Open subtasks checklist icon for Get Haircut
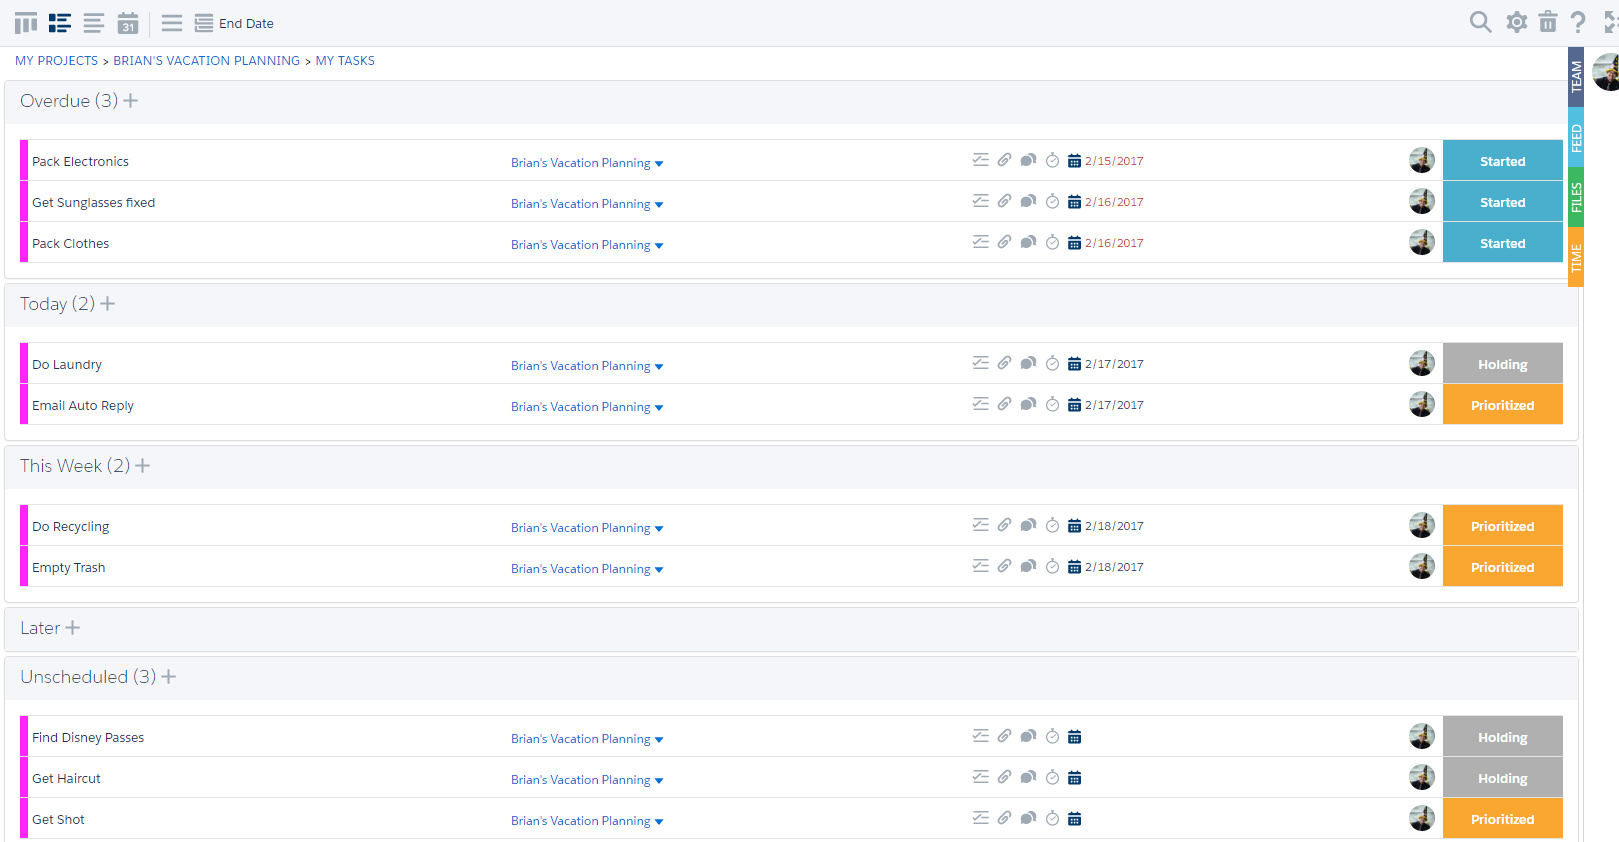Screen dimensions: 1619x842 (x=980, y=777)
